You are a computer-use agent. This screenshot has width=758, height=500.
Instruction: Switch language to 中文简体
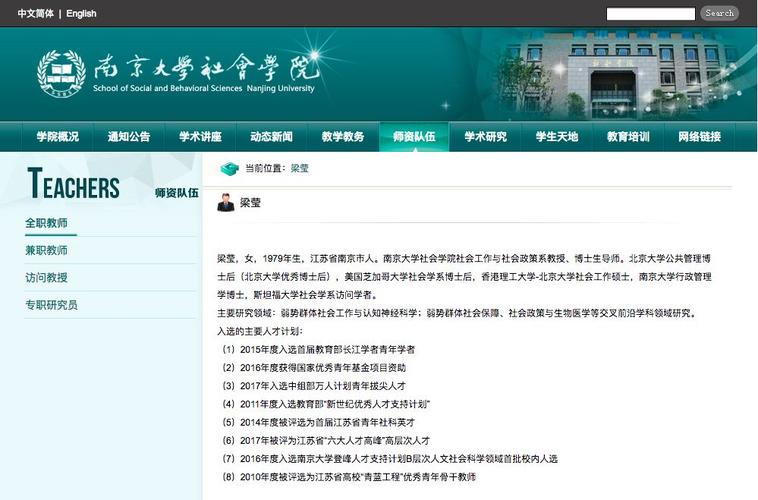[x=35, y=14]
